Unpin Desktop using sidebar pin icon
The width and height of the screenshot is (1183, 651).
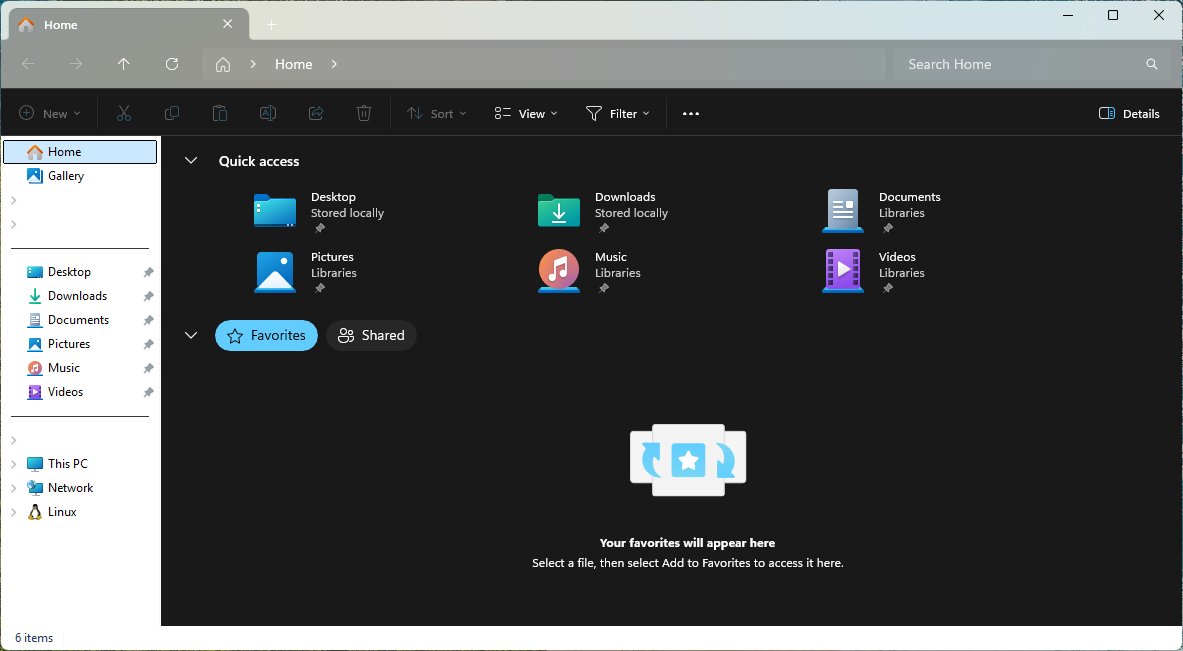click(x=149, y=272)
